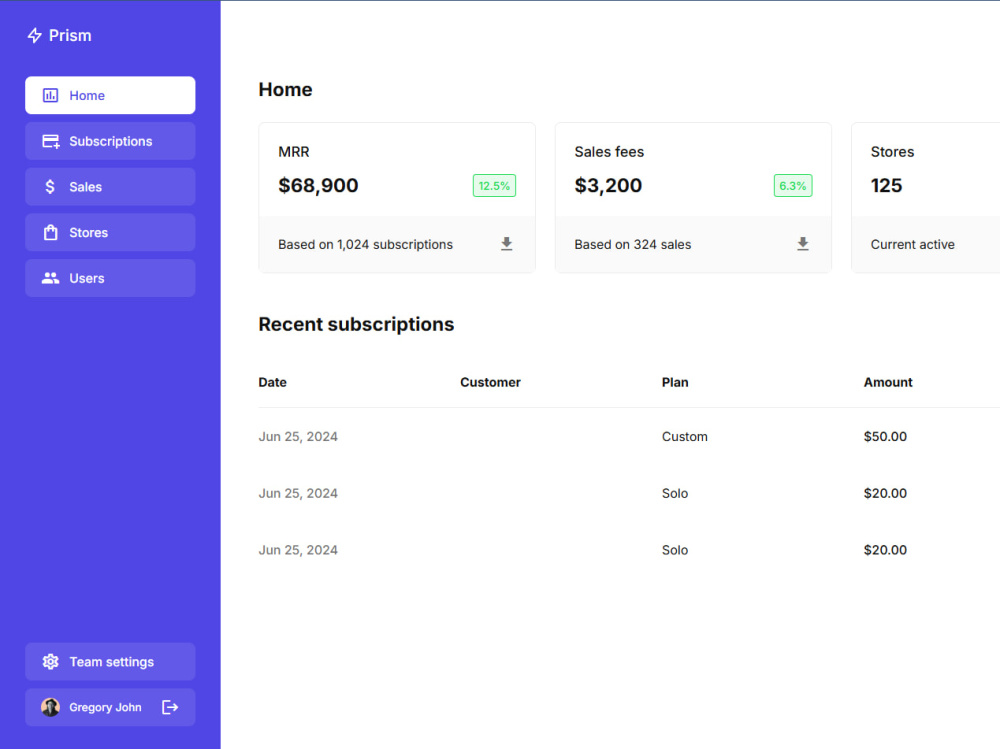Viewport: 1000px width, 749px height.
Task: Click 'Based on 324 sales' text
Action: [633, 244]
